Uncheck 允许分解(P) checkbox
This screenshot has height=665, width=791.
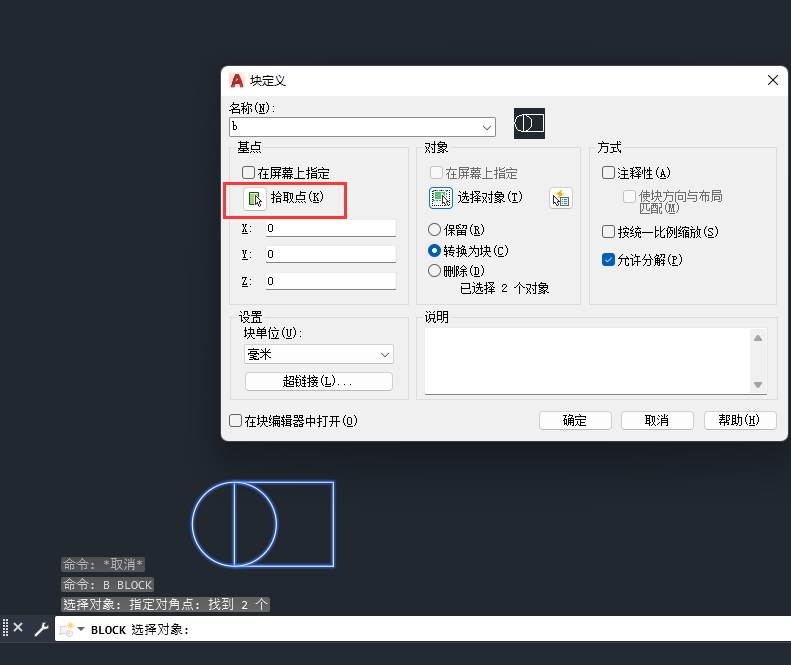click(608, 260)
